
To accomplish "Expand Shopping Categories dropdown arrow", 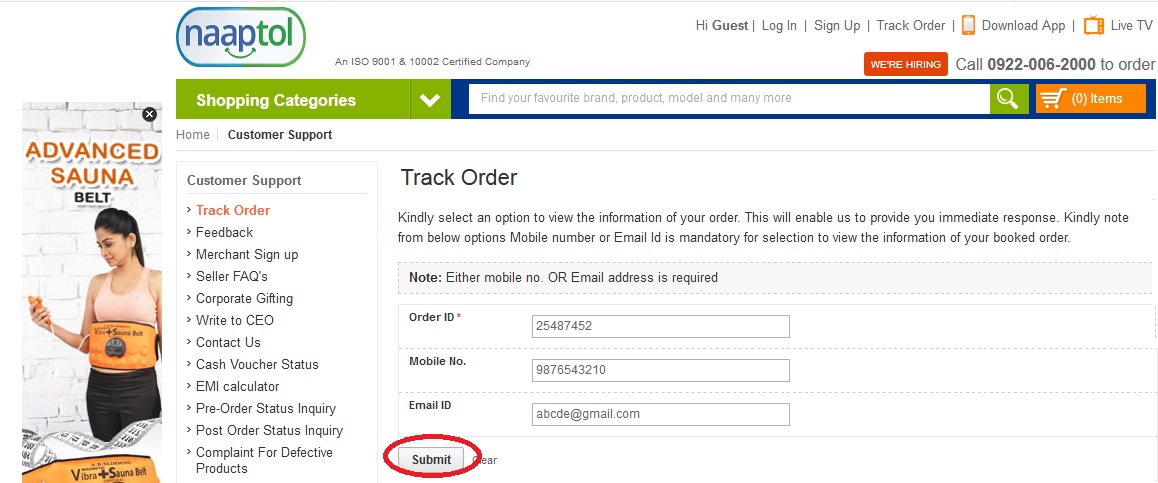I will click(x=430, y=100).
